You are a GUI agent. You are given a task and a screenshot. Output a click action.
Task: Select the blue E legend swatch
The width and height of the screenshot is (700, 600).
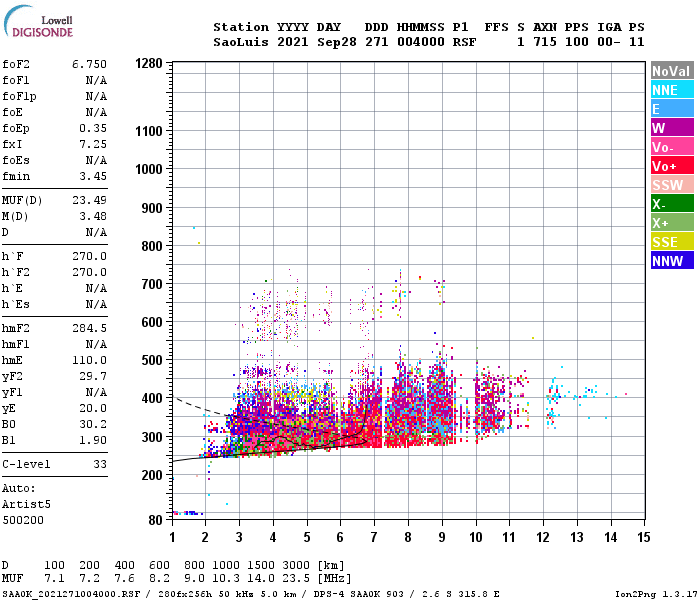pos(672,109)
